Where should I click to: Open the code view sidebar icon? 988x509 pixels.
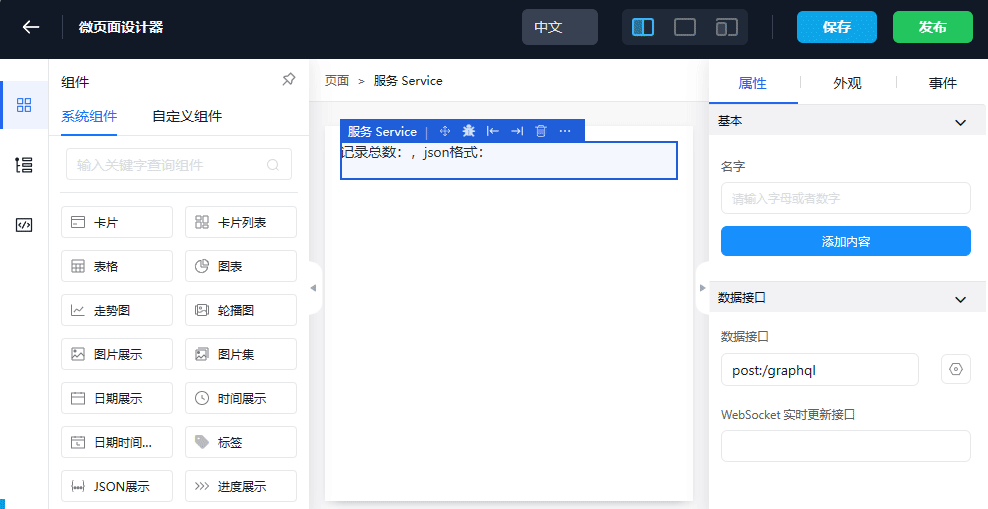(24, 225)
